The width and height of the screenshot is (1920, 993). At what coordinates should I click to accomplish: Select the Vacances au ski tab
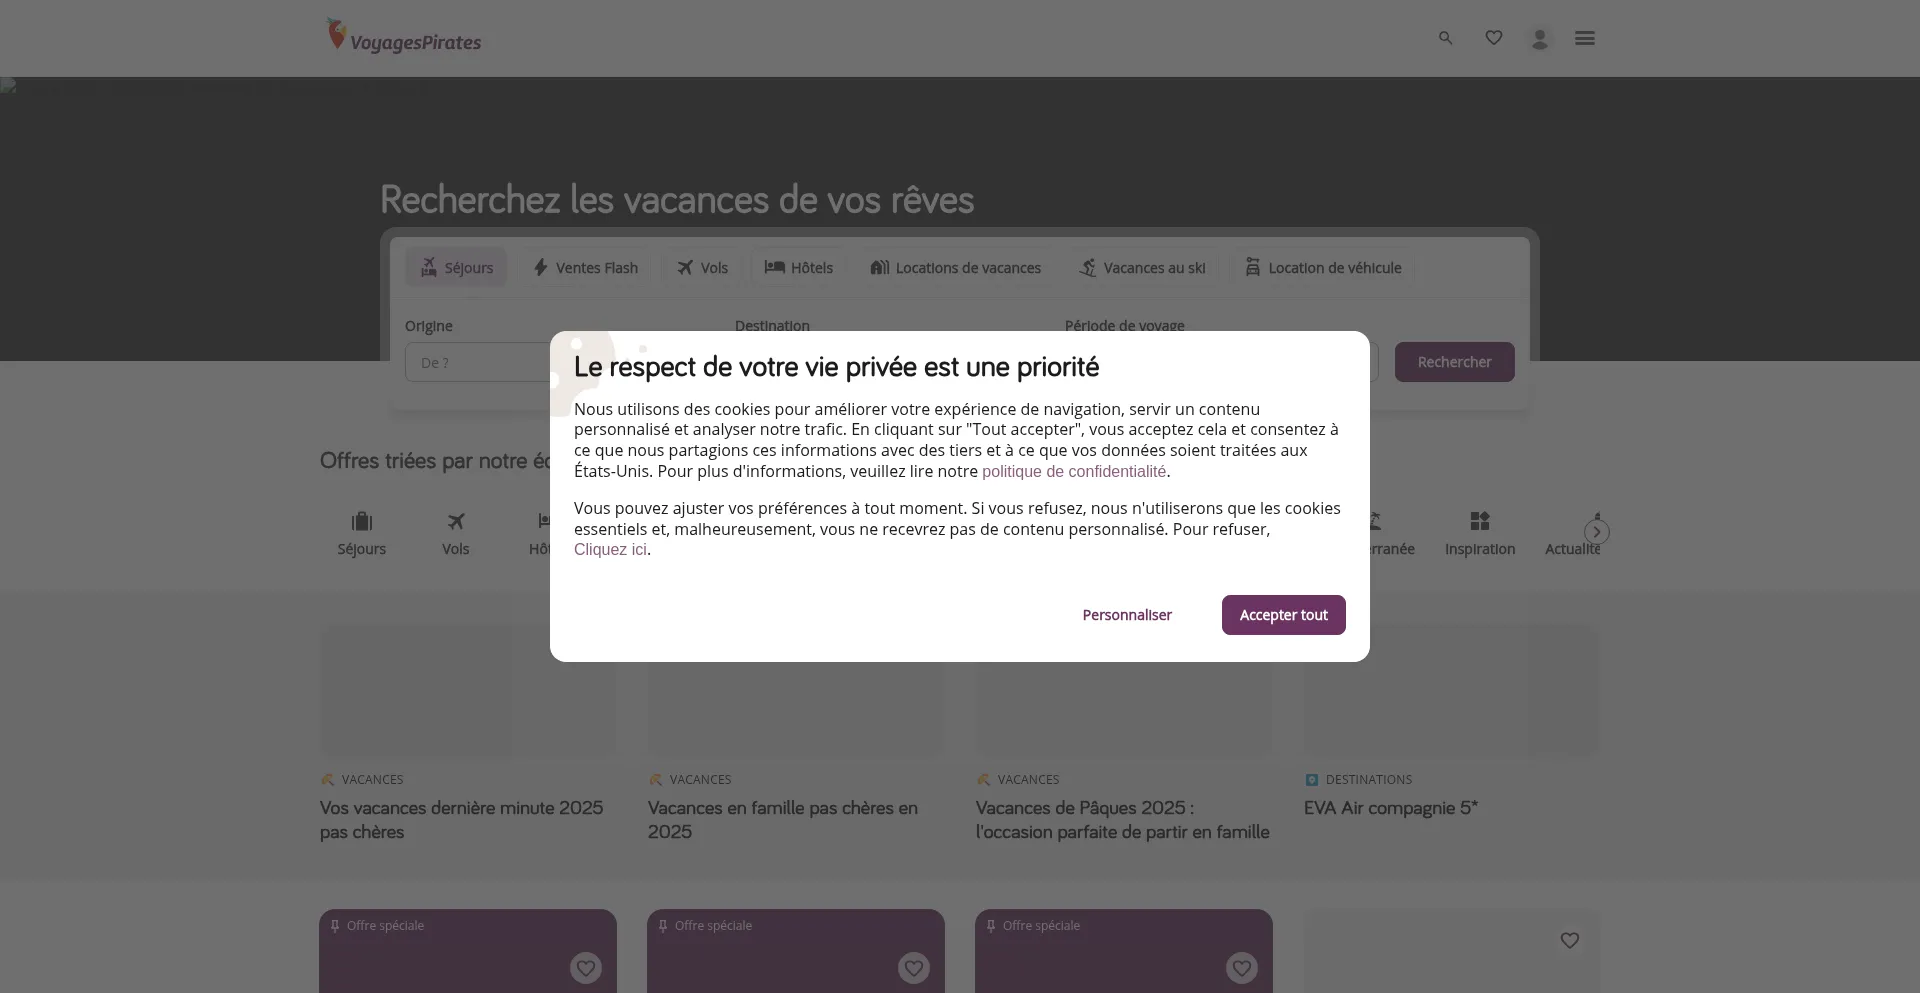[1142, 267]
